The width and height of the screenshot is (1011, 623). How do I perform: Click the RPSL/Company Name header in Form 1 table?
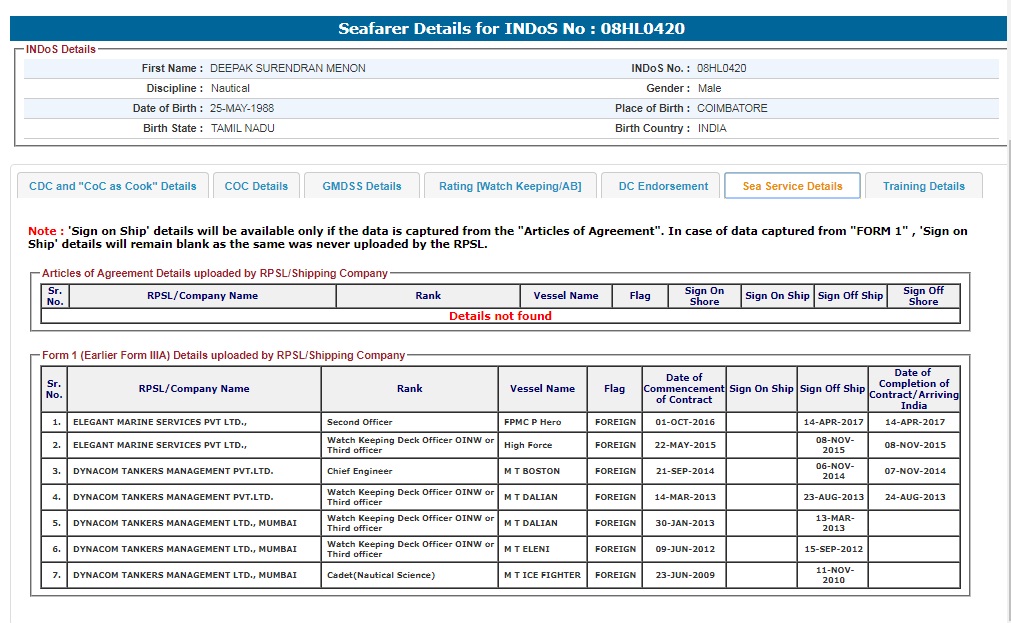pyautogui.click(x=194, y=389)
